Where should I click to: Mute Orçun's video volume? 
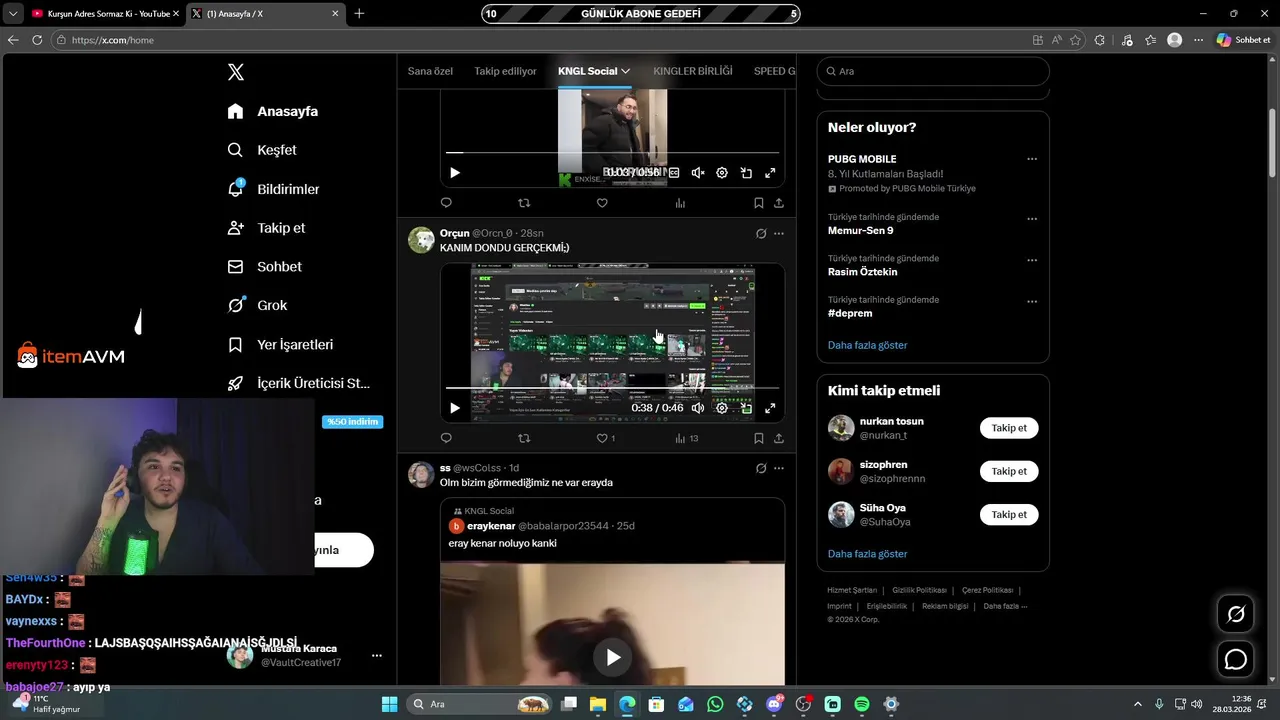pyautogui.click(x=698, y=408)
